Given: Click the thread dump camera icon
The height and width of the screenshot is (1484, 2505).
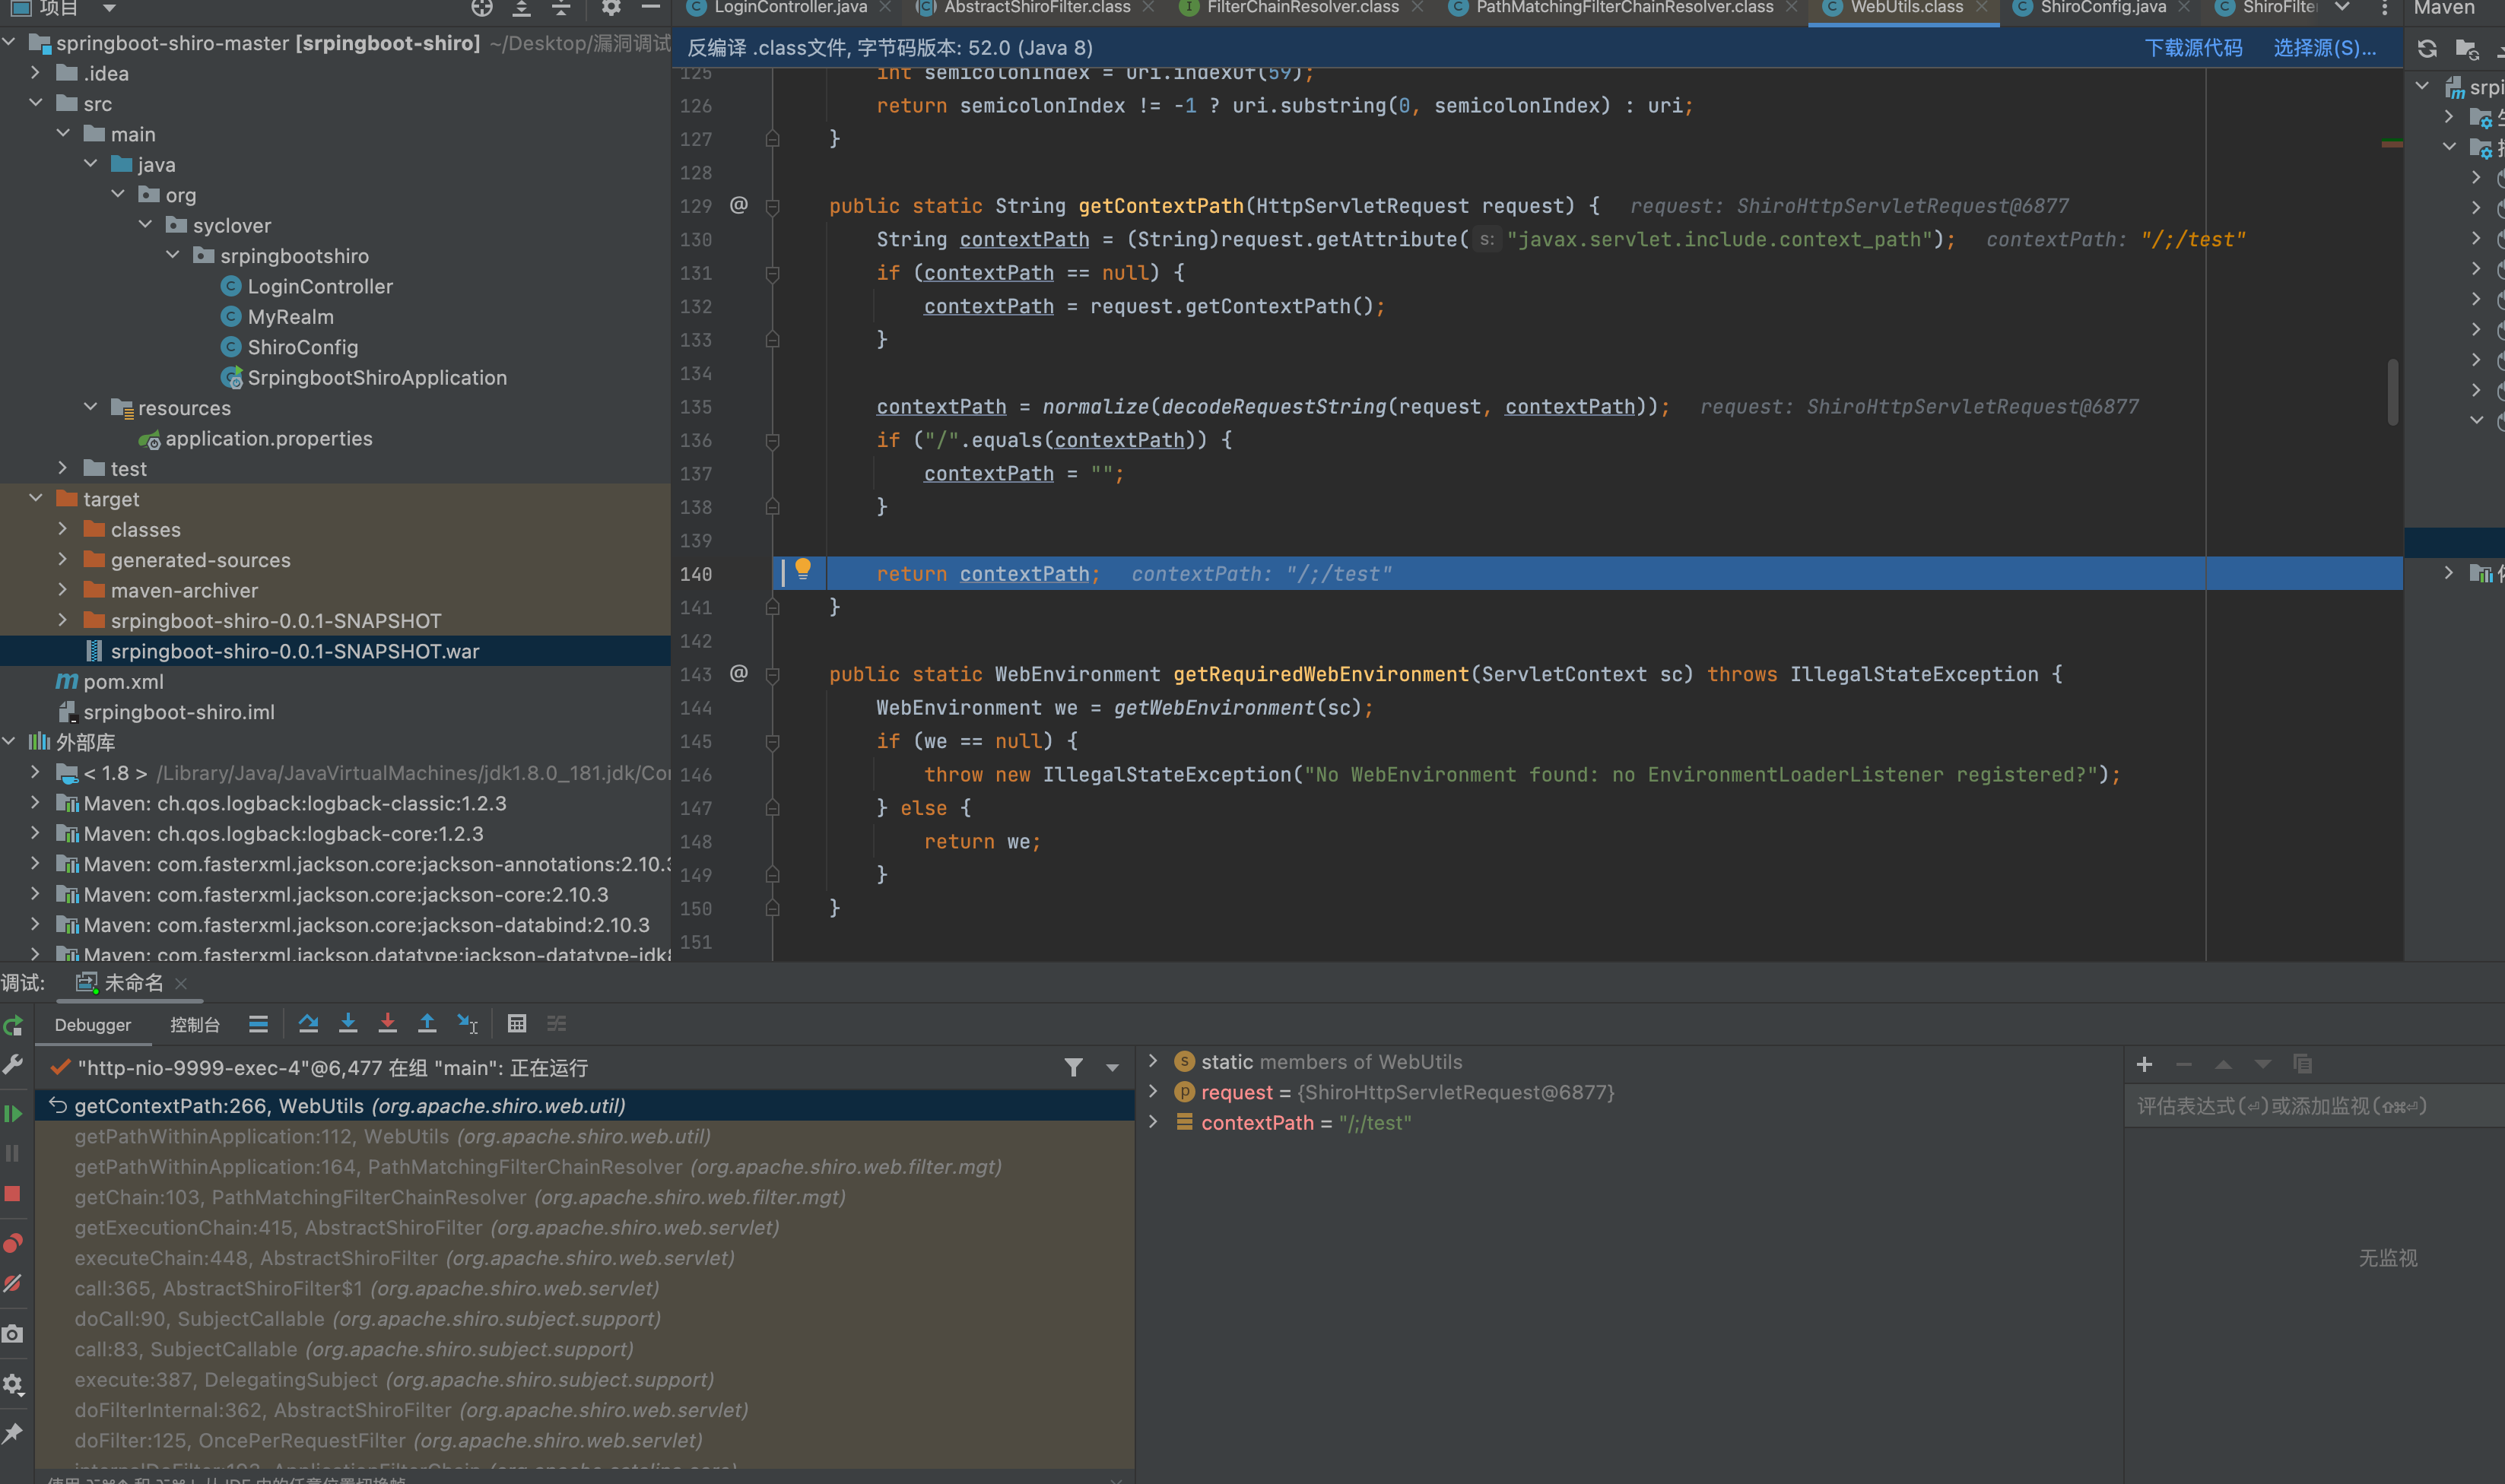Looking at the screenshot, I should (13, 1333).
